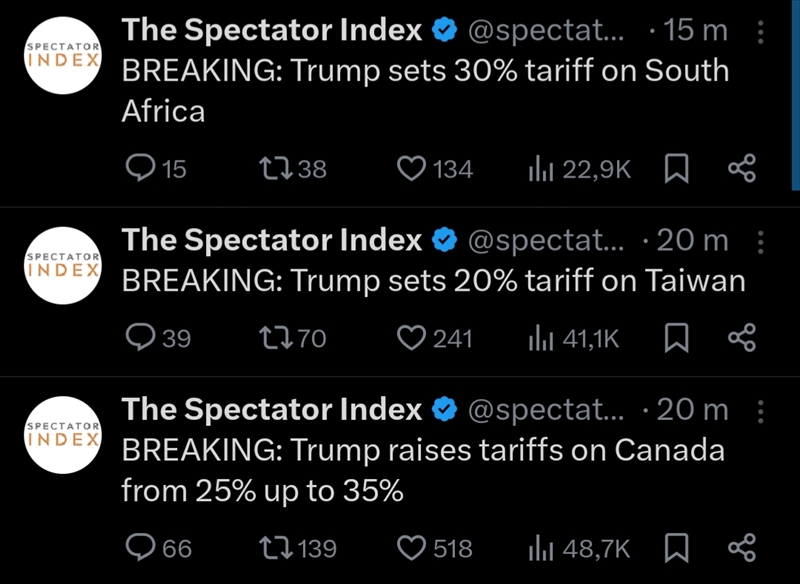
Task: Bookmark the Taiwan tariff tweet
Action: (x=677, y=339)
